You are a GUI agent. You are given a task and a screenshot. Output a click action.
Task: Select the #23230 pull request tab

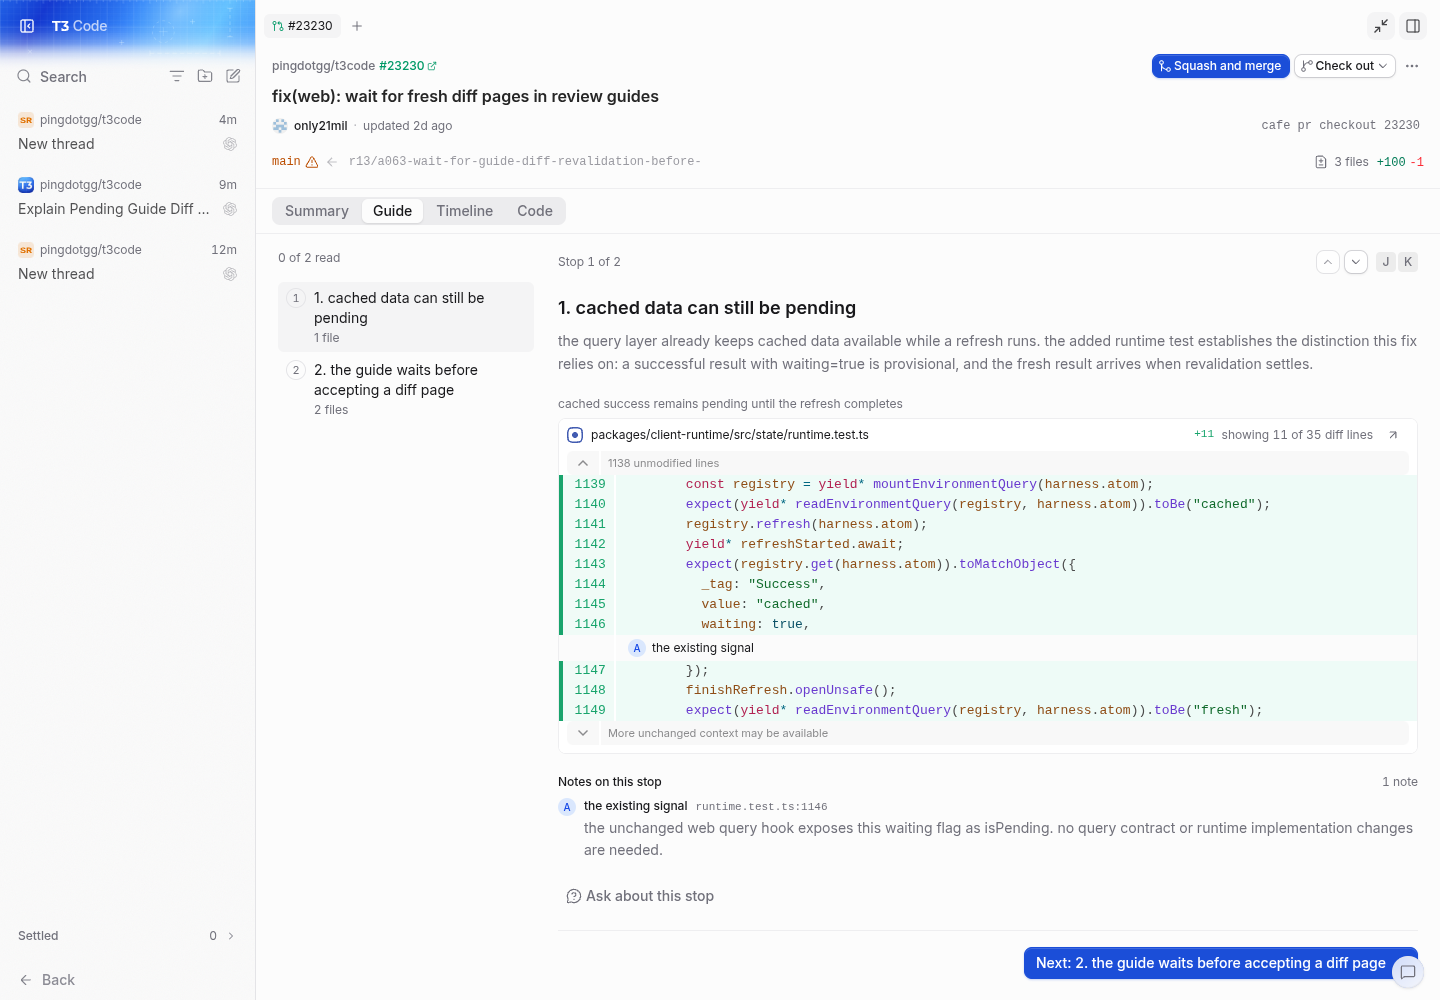point(302,26)
